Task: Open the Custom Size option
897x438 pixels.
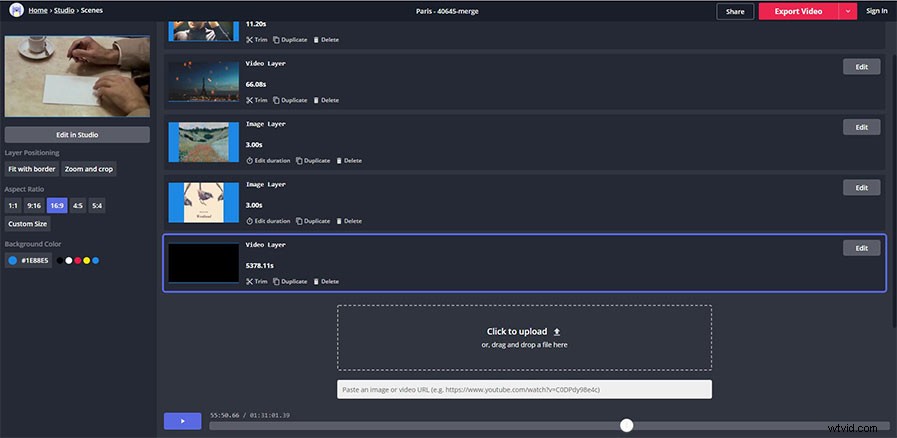Action: [27, 224]
